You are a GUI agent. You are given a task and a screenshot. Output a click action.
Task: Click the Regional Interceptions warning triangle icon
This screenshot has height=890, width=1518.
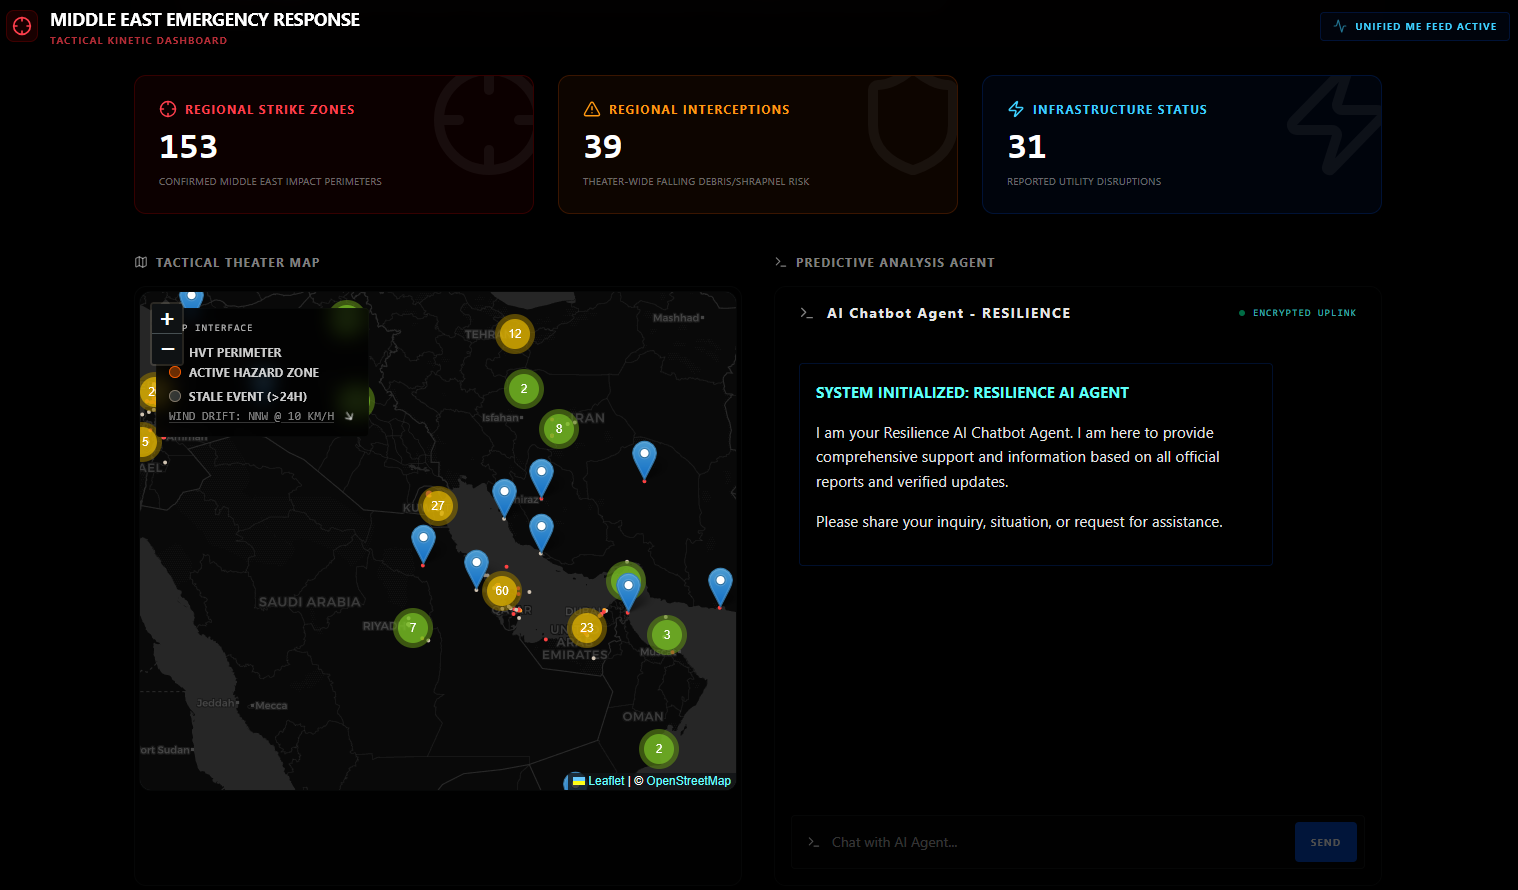point(590,109)
